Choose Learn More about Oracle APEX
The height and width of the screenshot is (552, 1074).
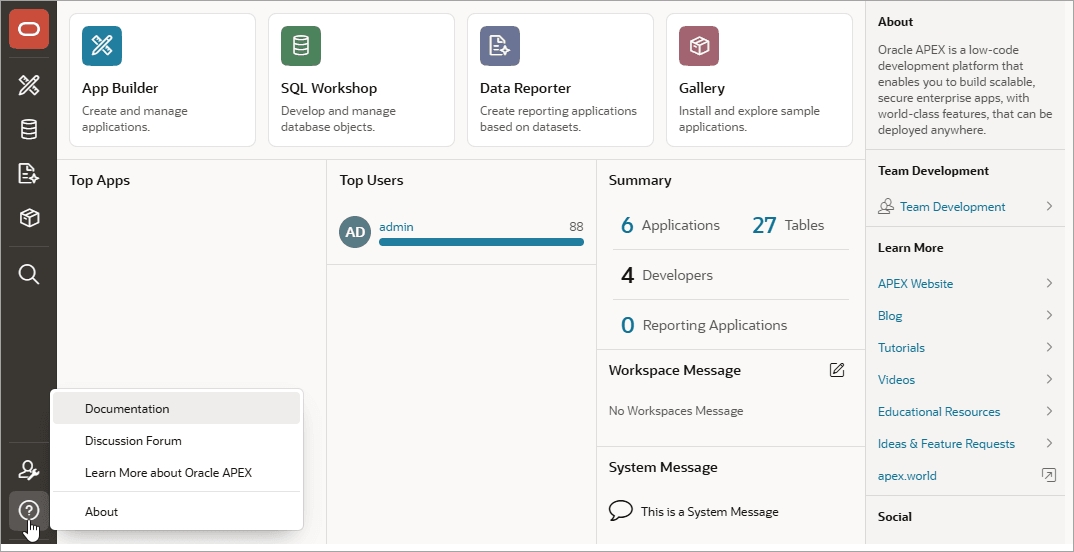(177, 473)
